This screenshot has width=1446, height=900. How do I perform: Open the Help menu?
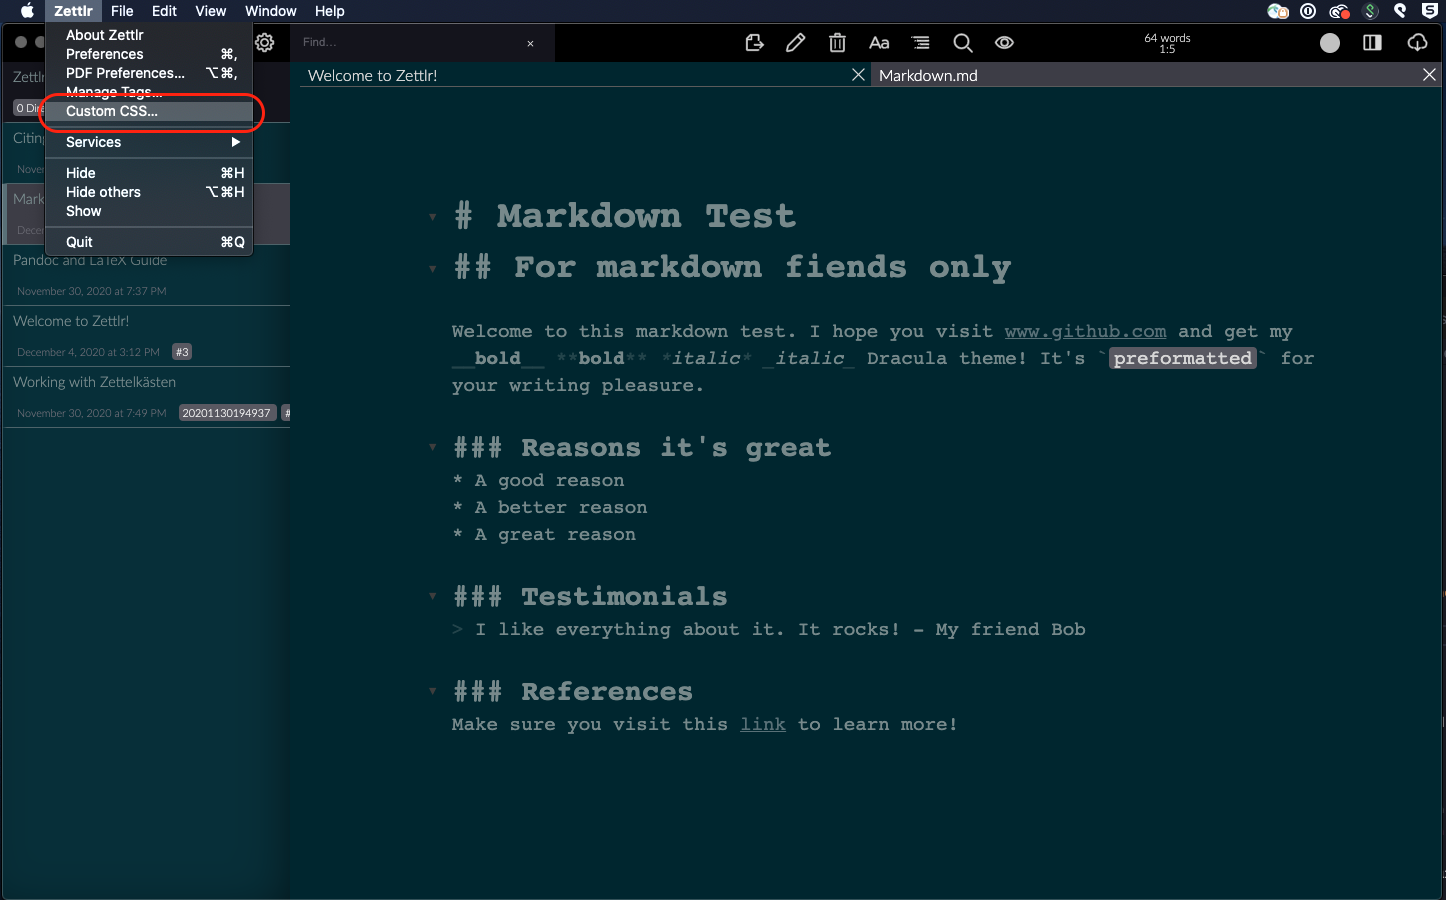click(x=329, y=11)
